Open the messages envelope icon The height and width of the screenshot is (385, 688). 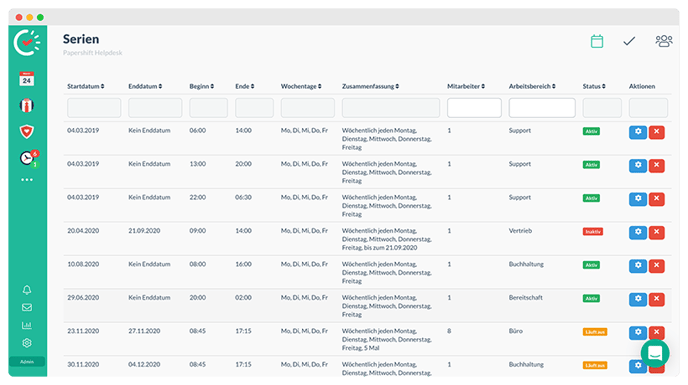[27, 307]
